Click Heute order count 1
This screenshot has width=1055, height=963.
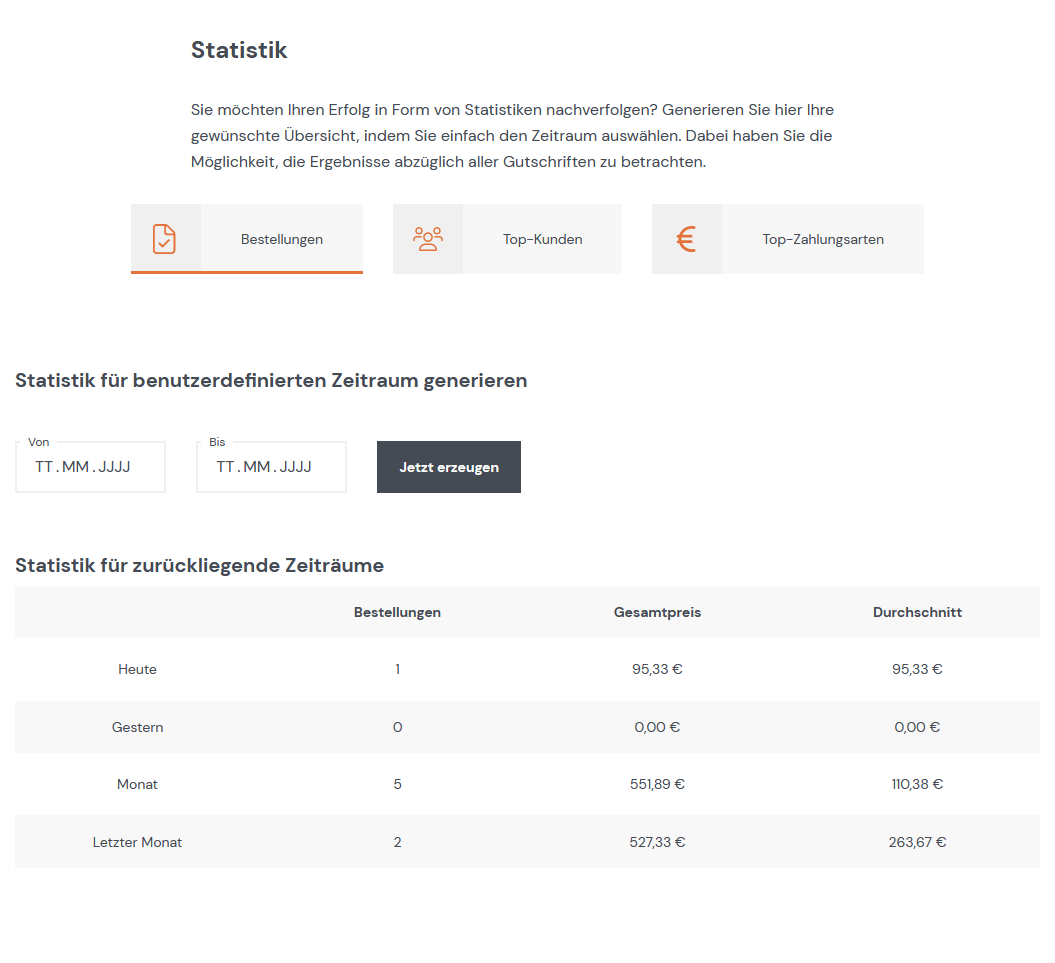(398, 670)
